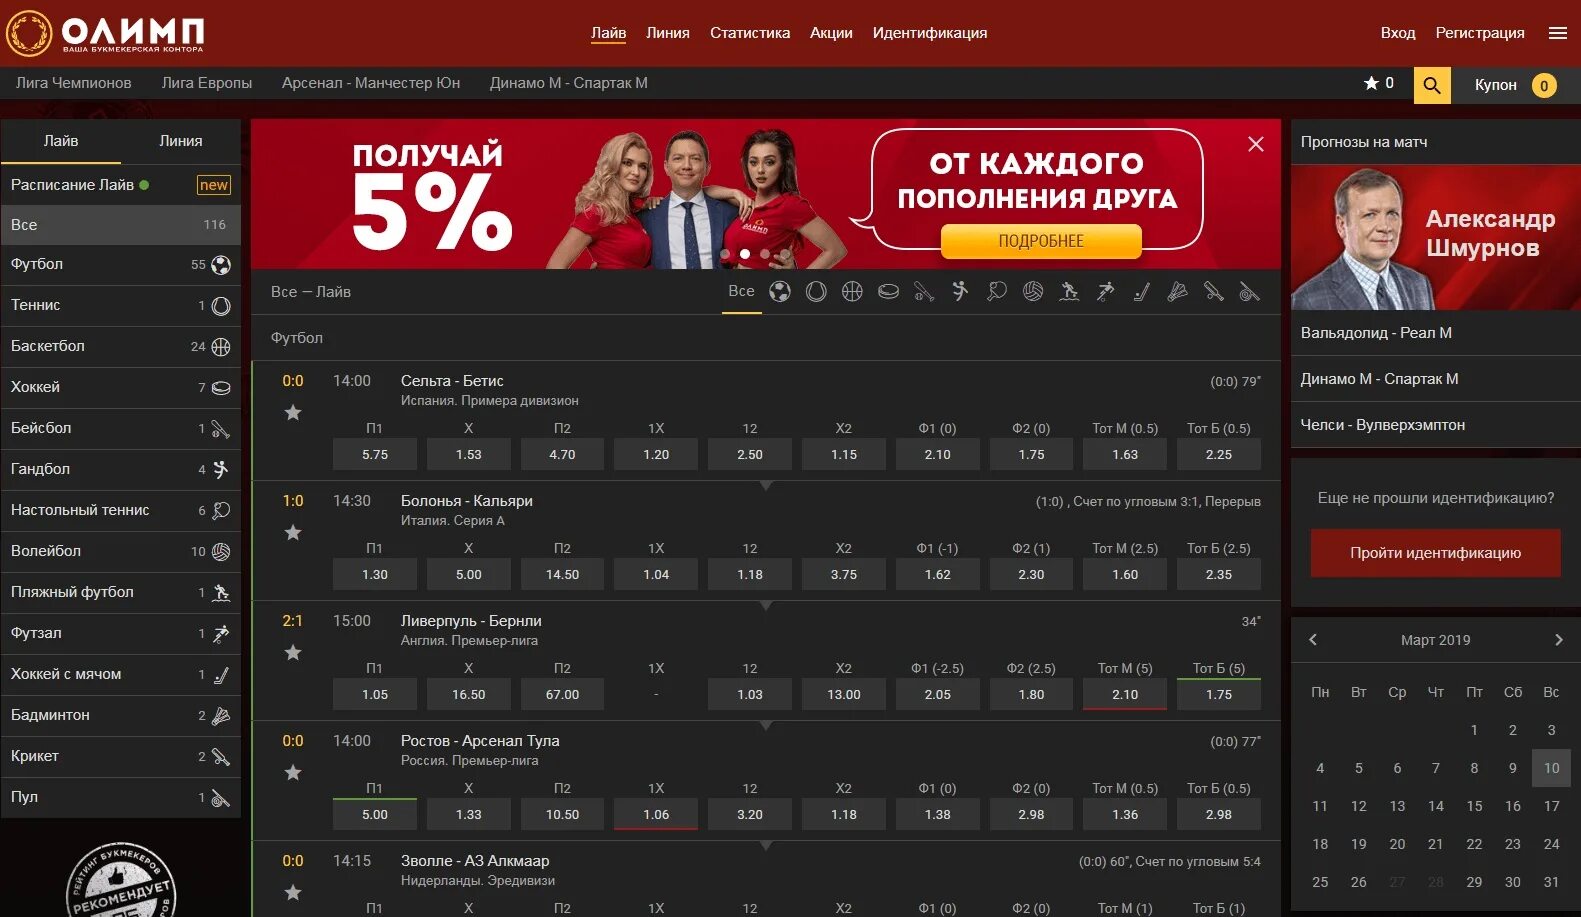Screen dimensions: 1581x917
Task: Open the Идентификация menu item
Action: (x=930, y=33)
